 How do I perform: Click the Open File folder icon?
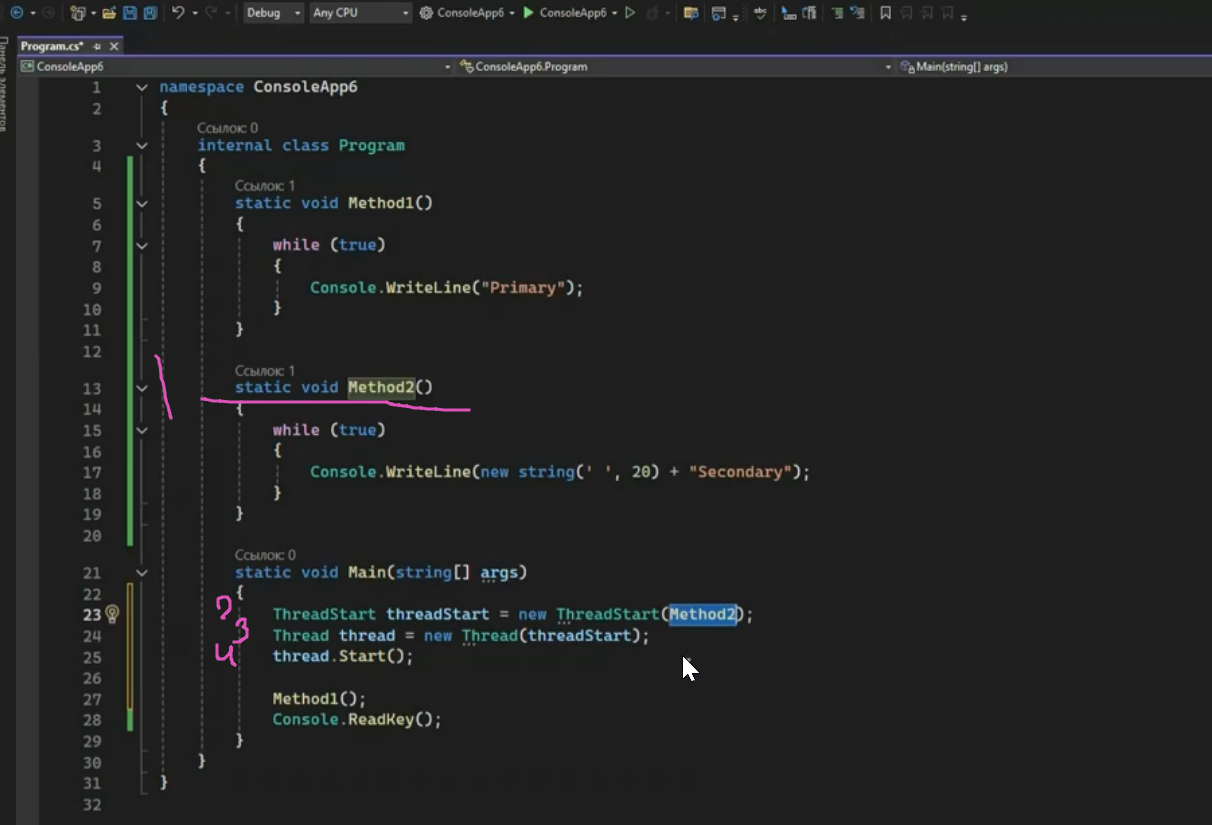coord(109,13)
